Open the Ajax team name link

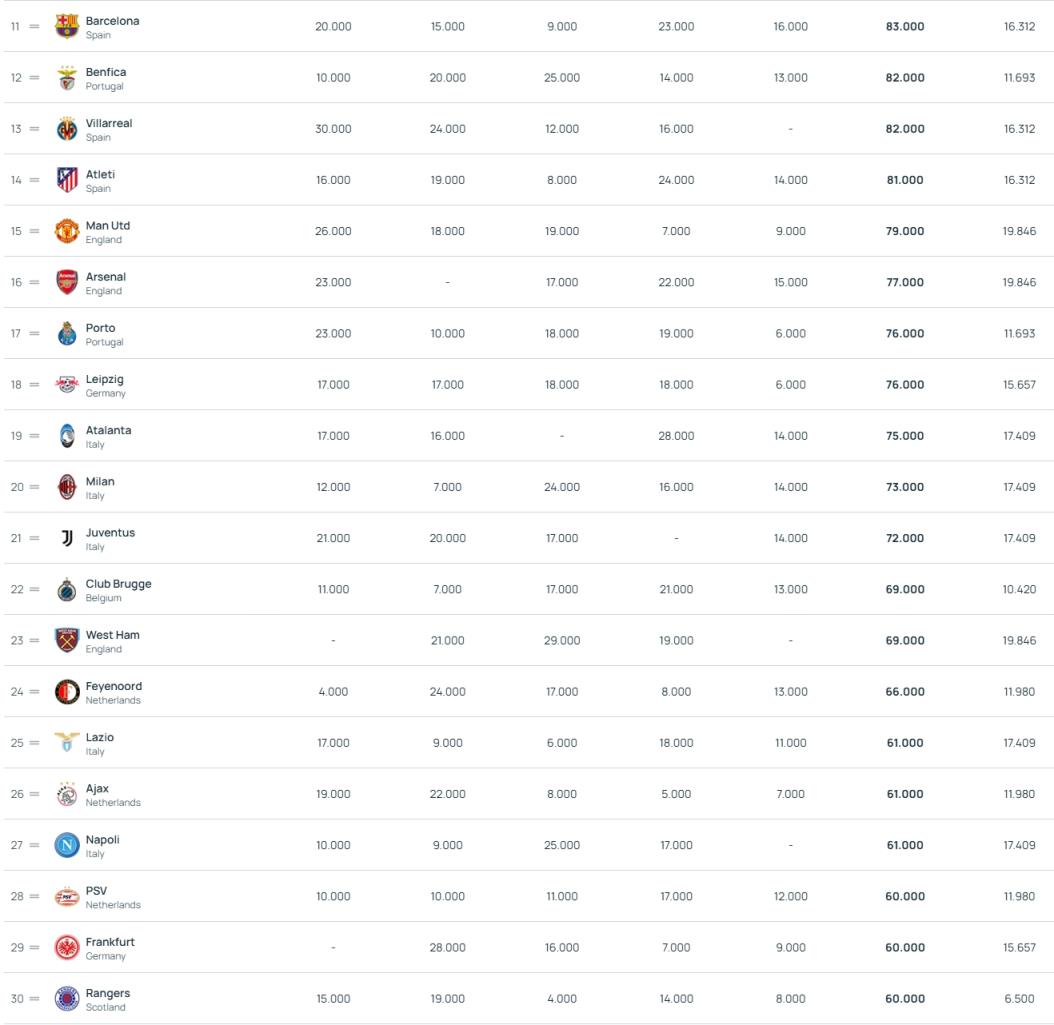97,788
